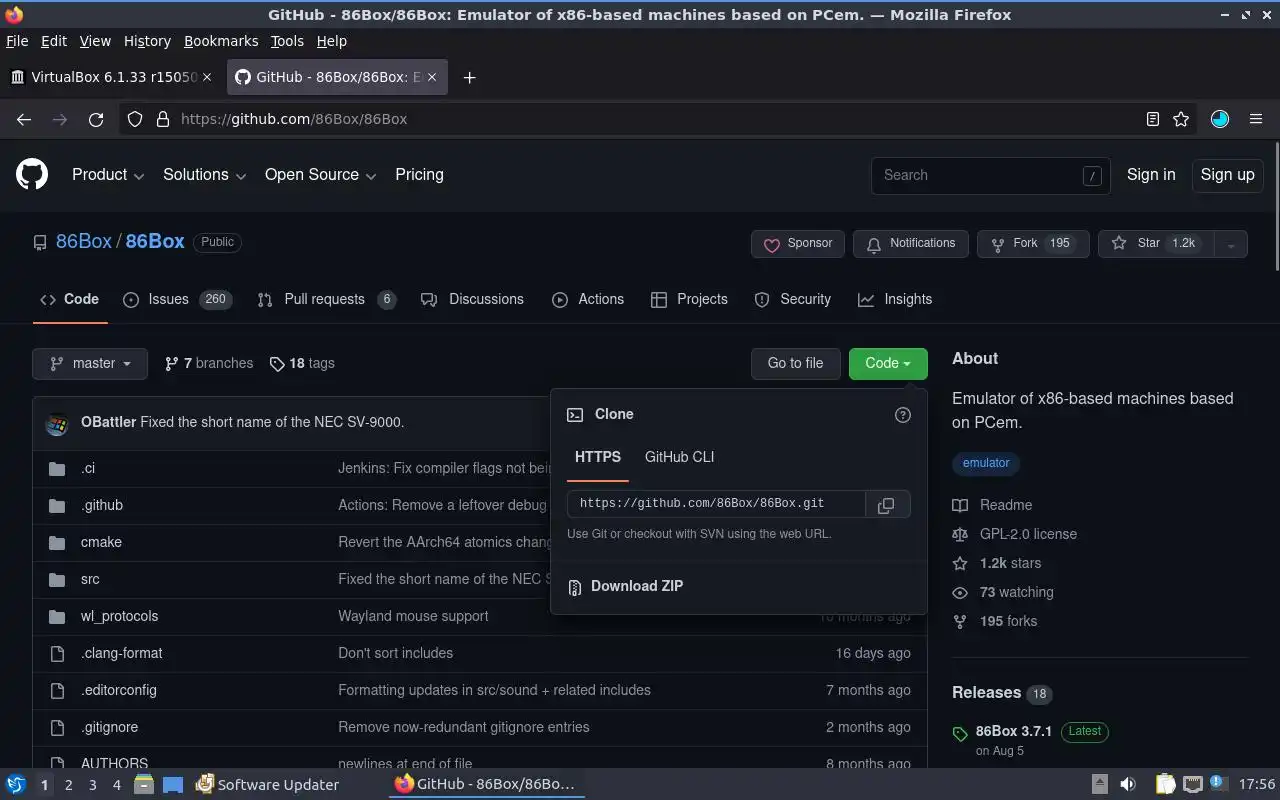Select the HTTPS clone tab
This screenshot has width=1280, height=800.
pyautogui.click(x=598, y=457)
